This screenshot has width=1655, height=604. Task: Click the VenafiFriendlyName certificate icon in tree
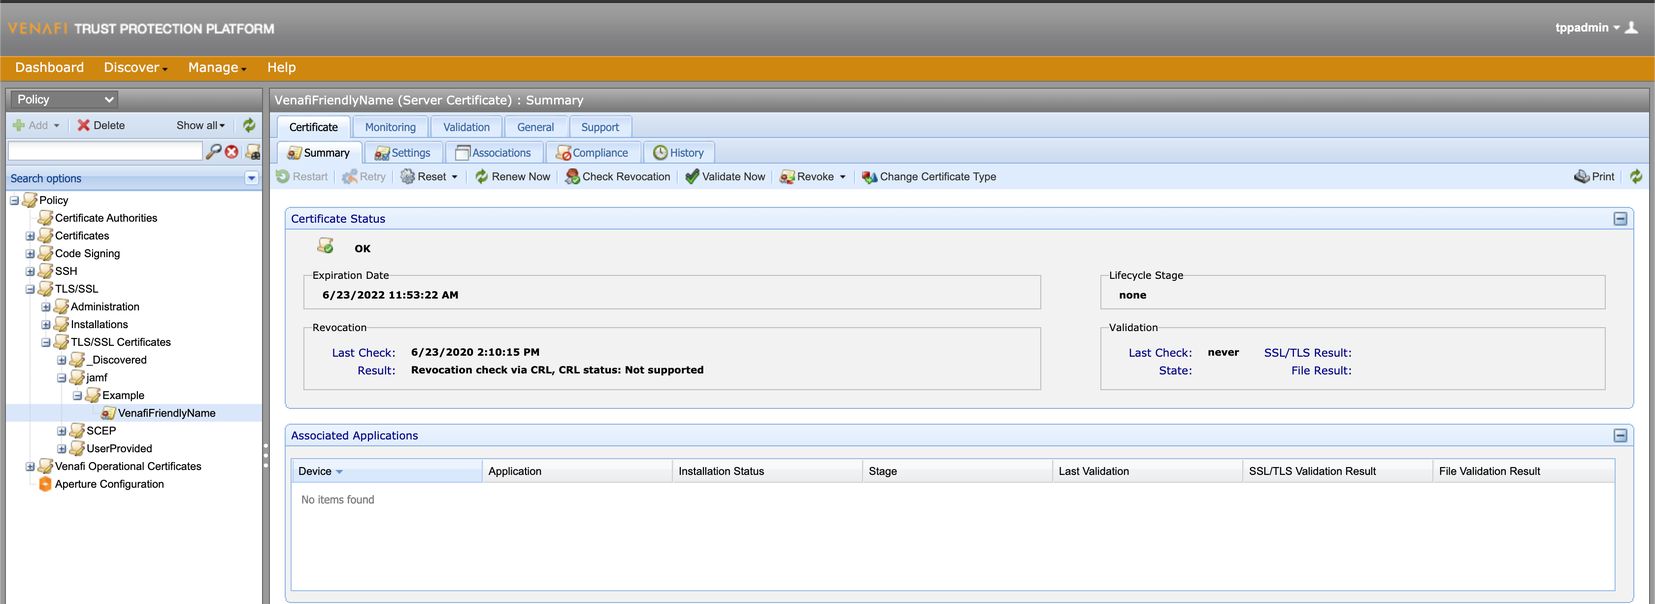pyautogui.click(x=108, y=413)
